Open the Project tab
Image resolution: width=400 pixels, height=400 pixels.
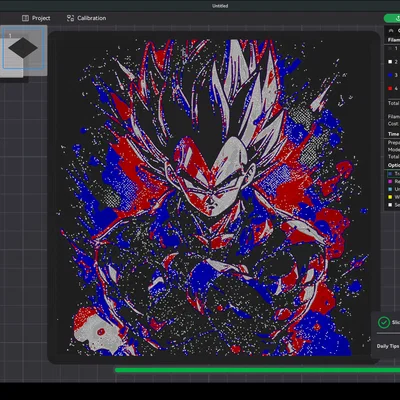[x=36, y=18]
